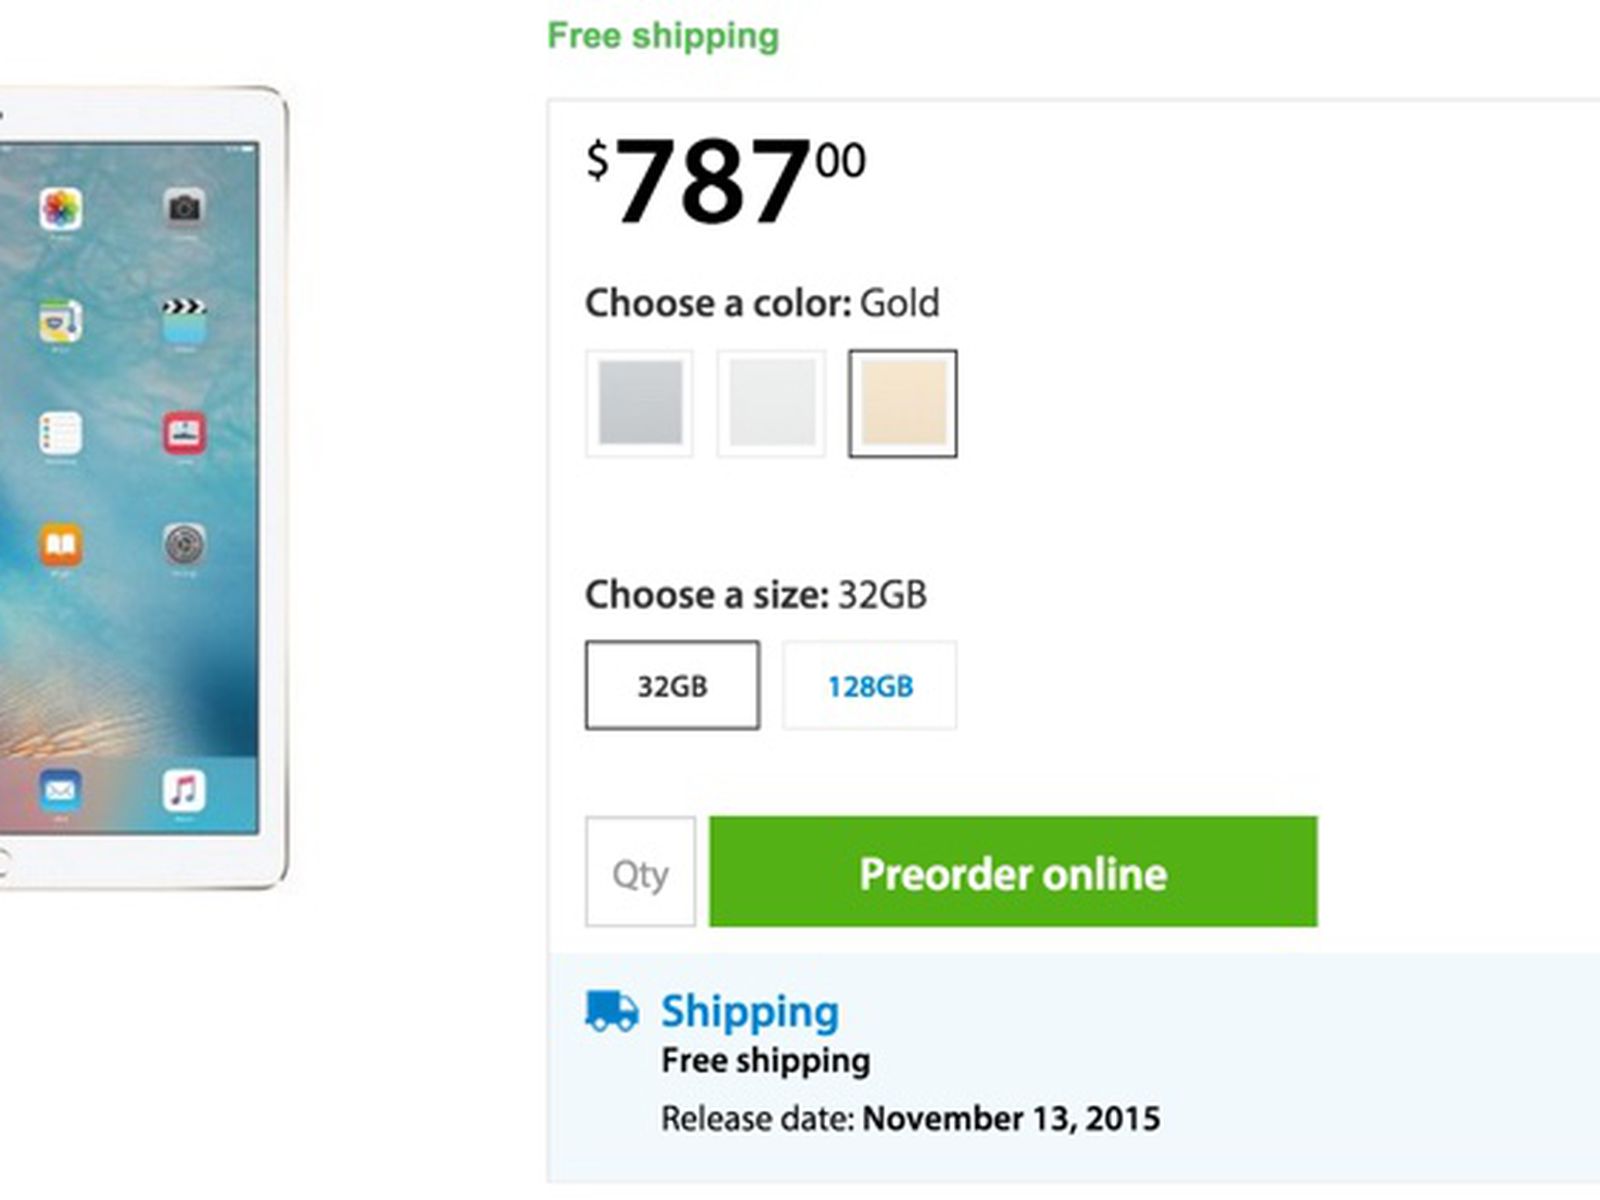Open the blue Shipping link
Image resolution: width=1600 pixels, height=1200 pixels.
tap(750, 1011)
